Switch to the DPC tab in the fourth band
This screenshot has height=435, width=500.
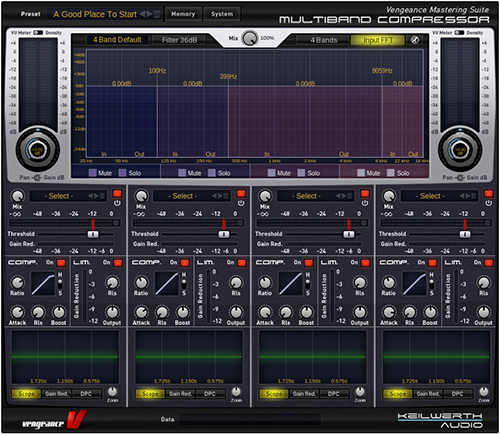click(458, 394)
